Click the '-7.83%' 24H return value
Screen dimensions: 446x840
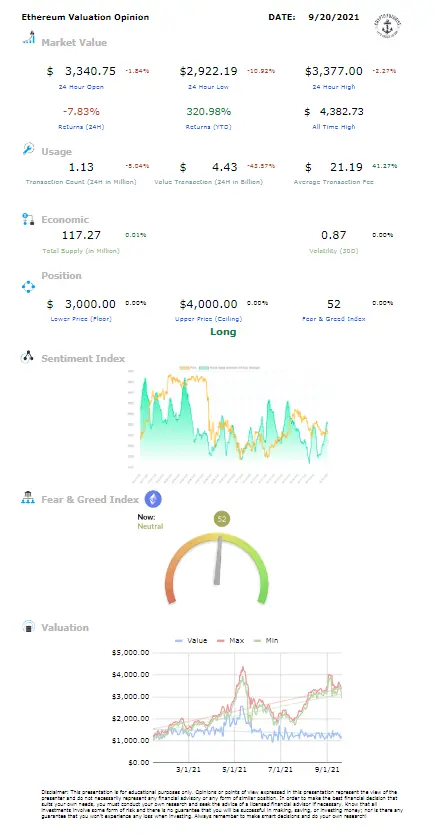[x=81, y=111]
